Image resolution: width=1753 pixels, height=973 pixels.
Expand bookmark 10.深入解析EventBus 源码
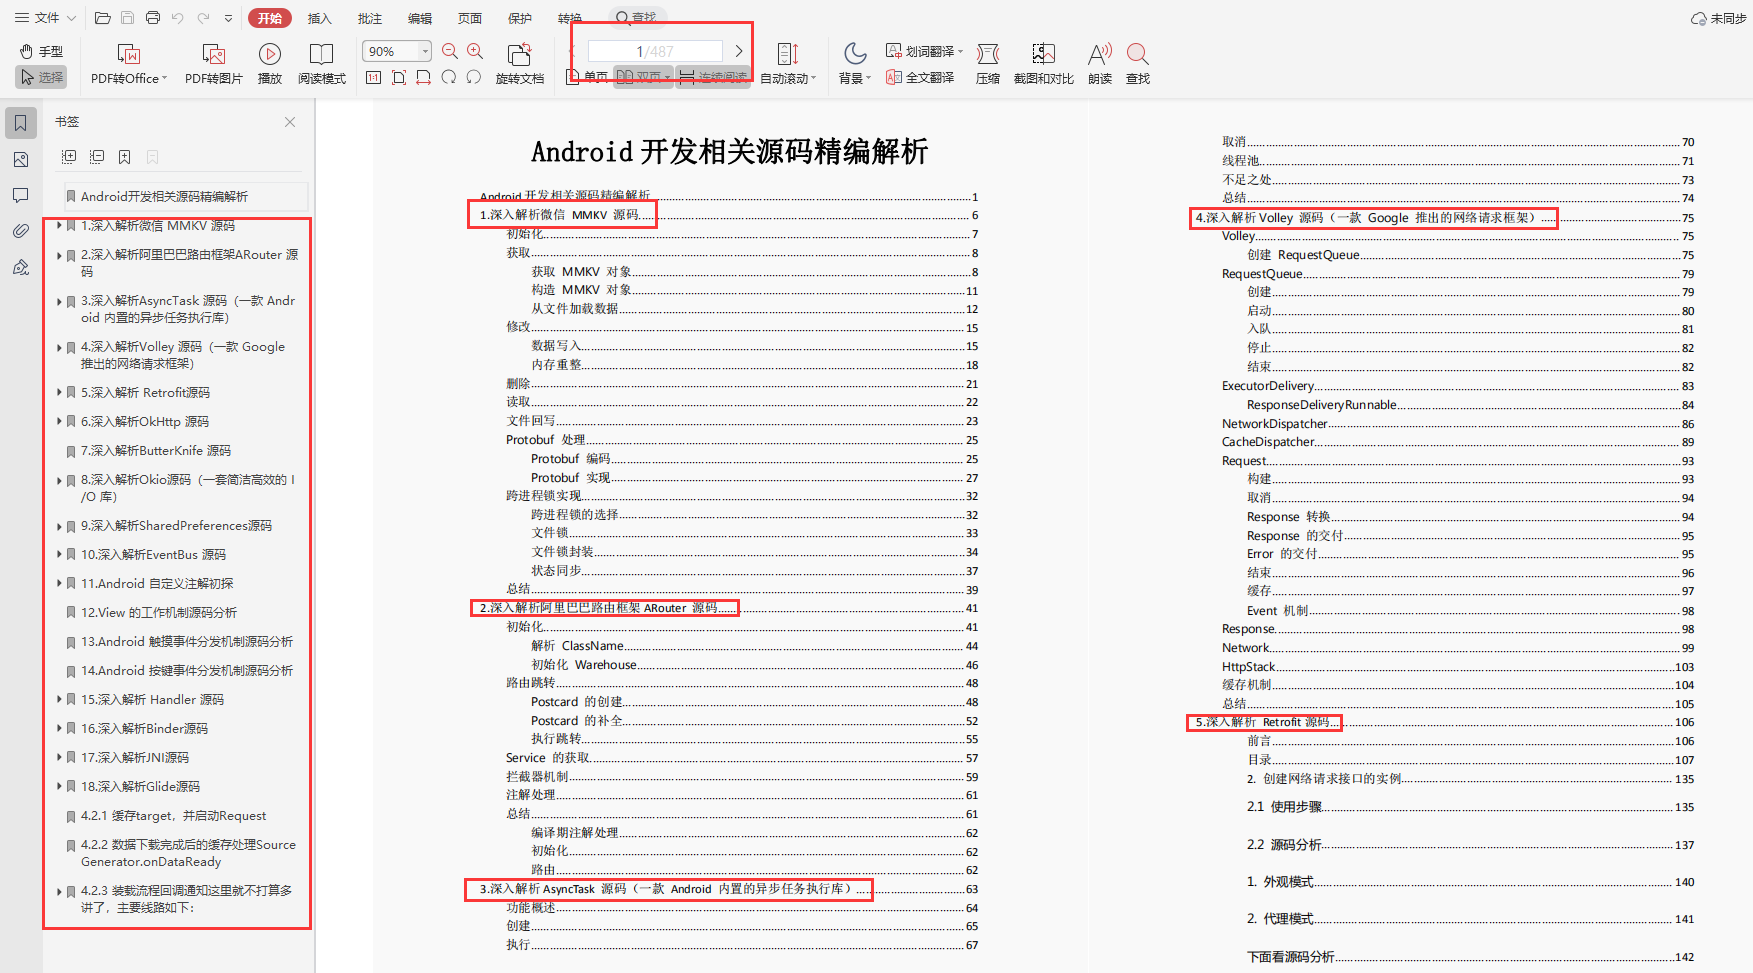(x=59, y=554)
